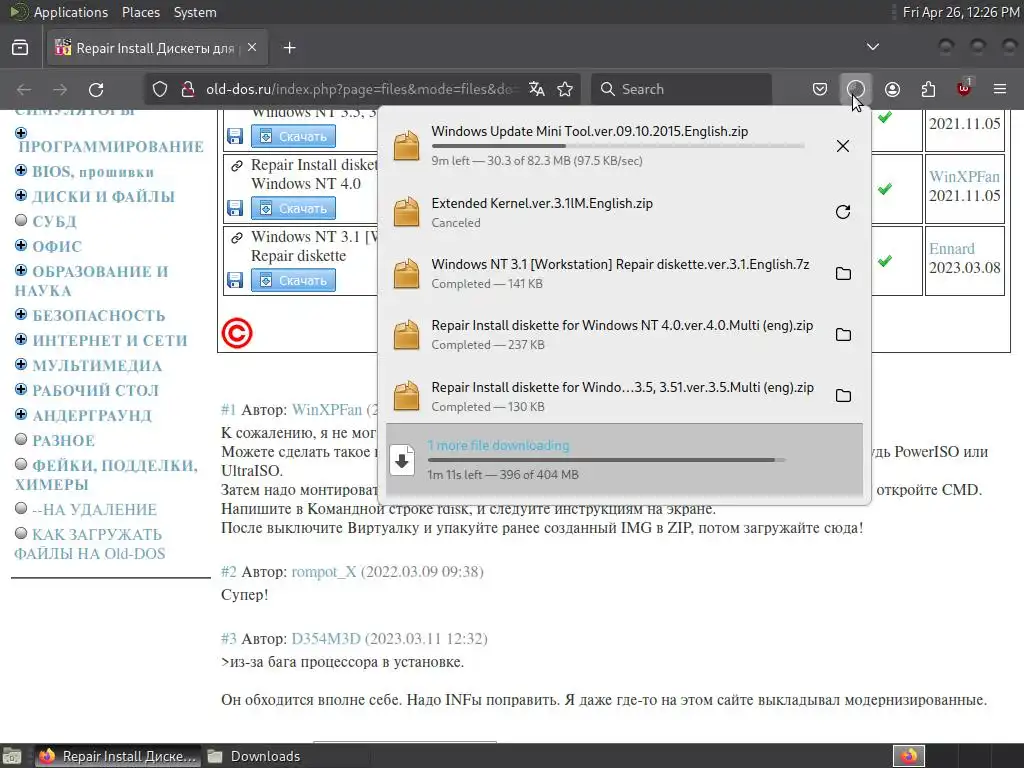Image resolution: width=1024 pixels, height=768 pixels.
Task: Open the Firefox View button
Action: [x=20, y=48]
